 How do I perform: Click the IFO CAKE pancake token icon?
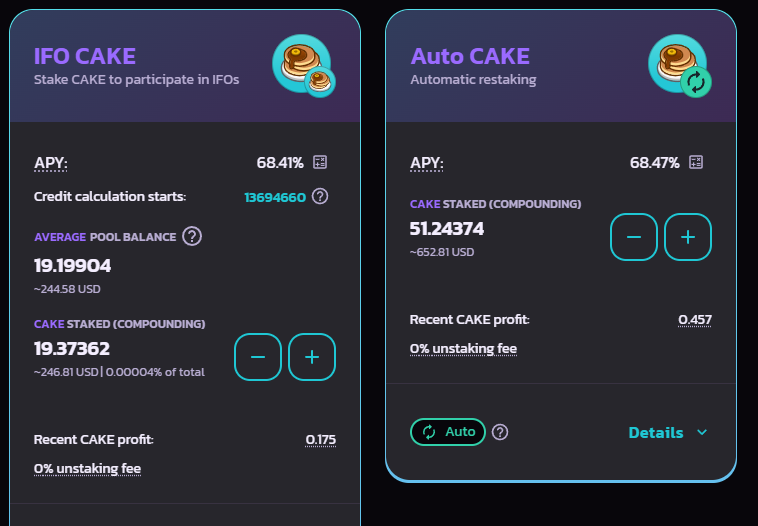304,65
